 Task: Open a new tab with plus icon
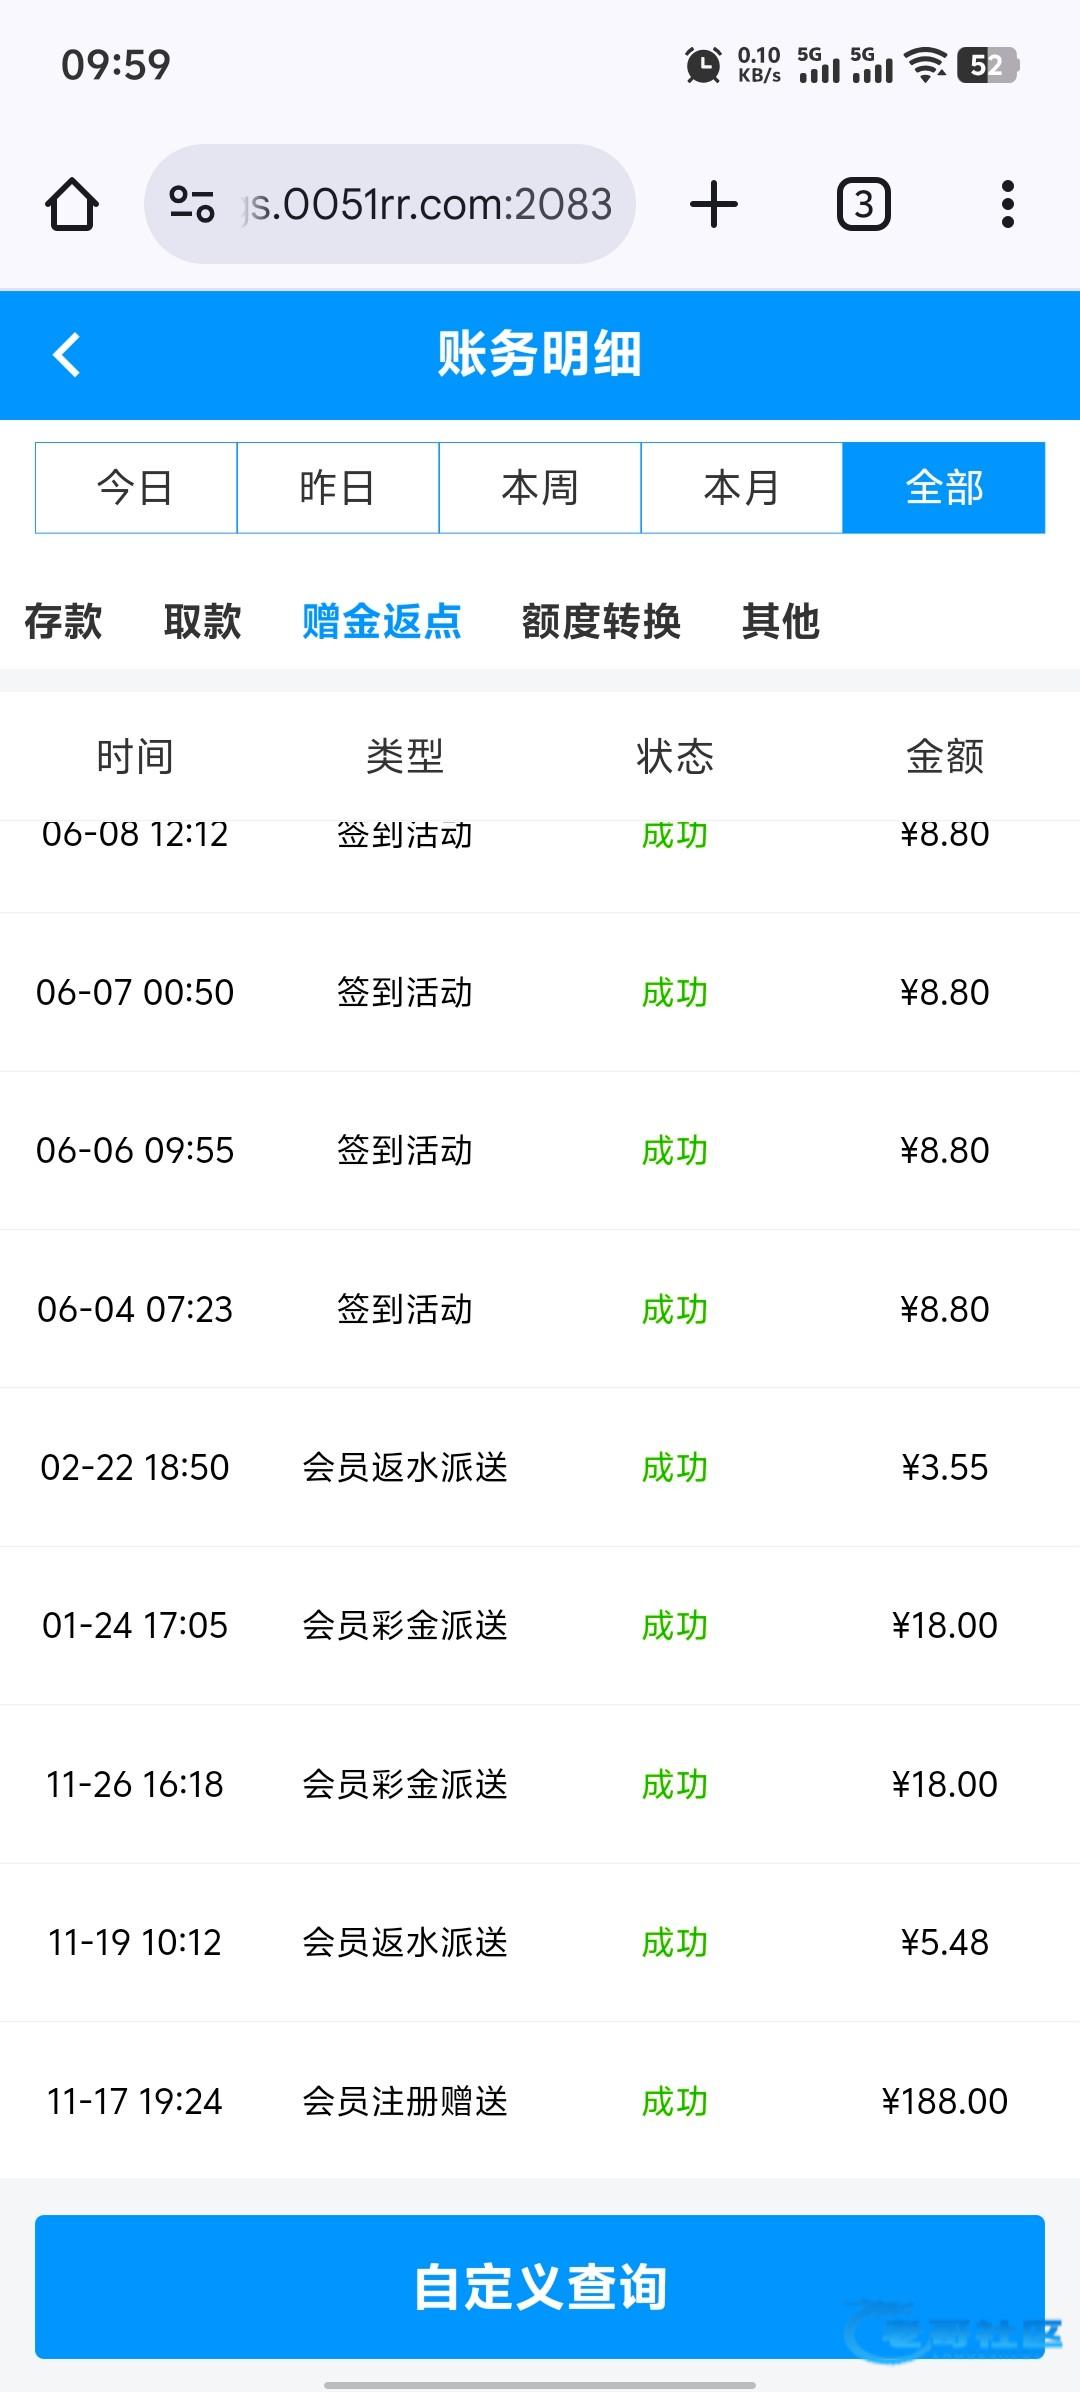tap(714, 205)
